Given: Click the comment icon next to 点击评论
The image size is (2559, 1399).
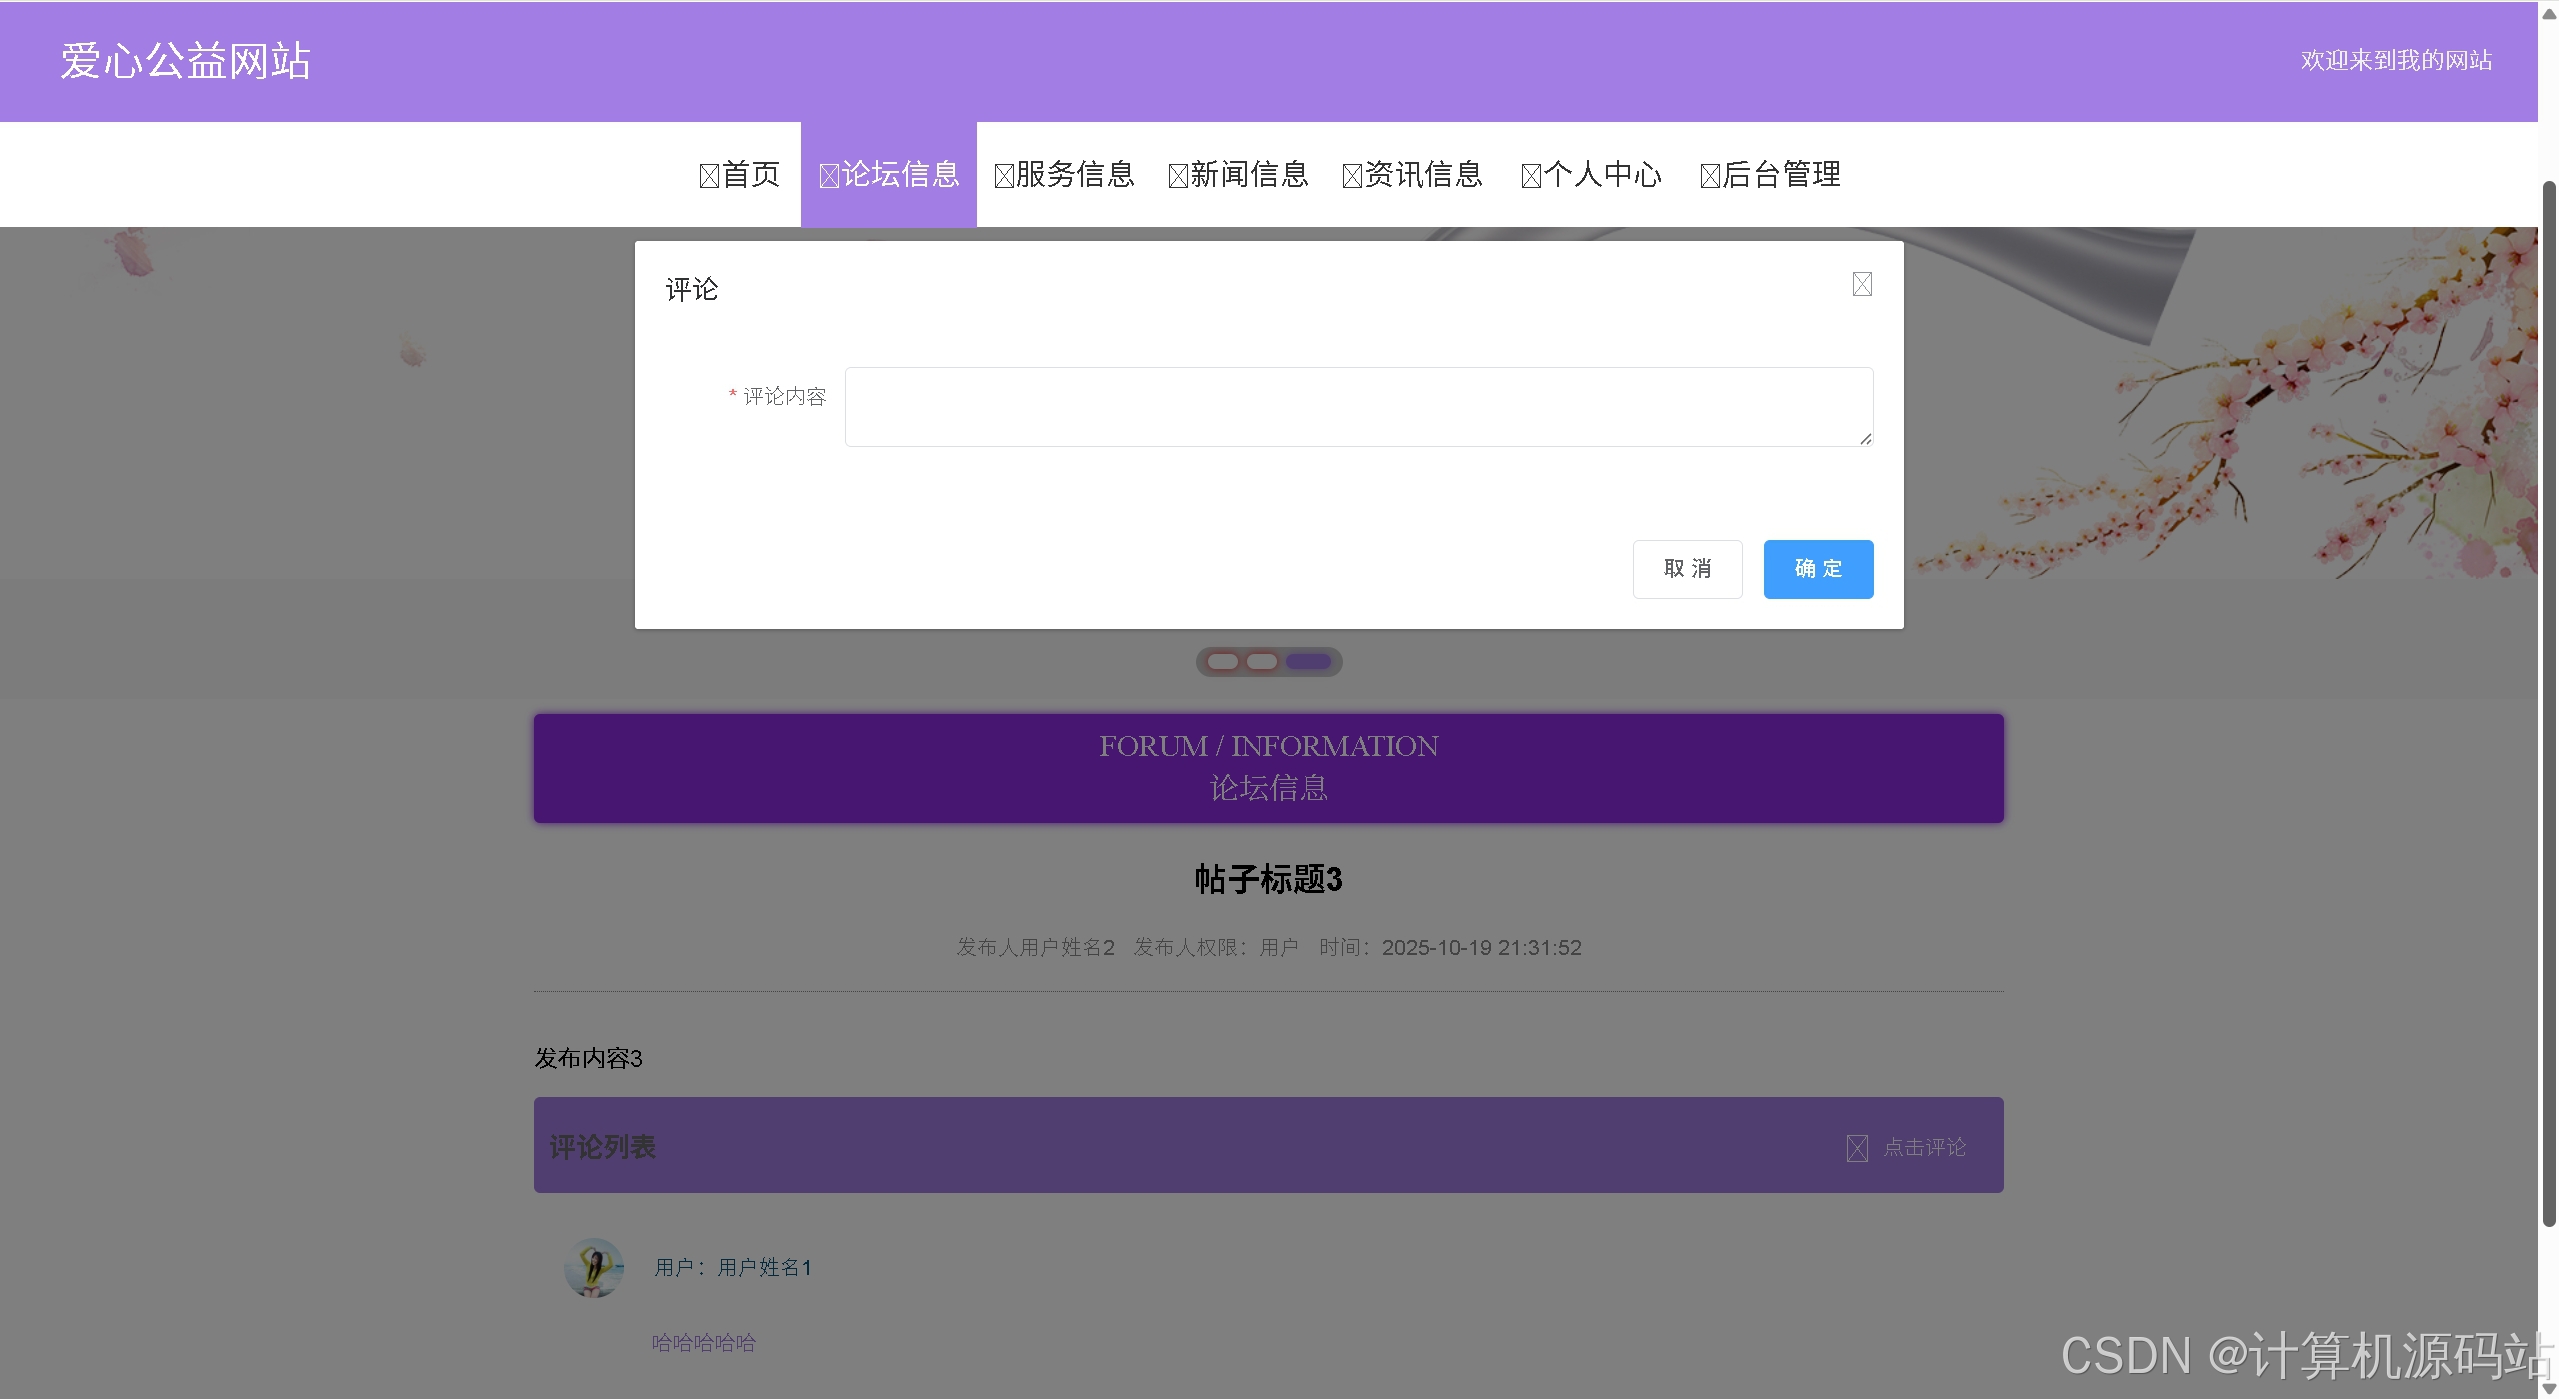Looking at the screenshot, I should (x=1856, y=1148).
